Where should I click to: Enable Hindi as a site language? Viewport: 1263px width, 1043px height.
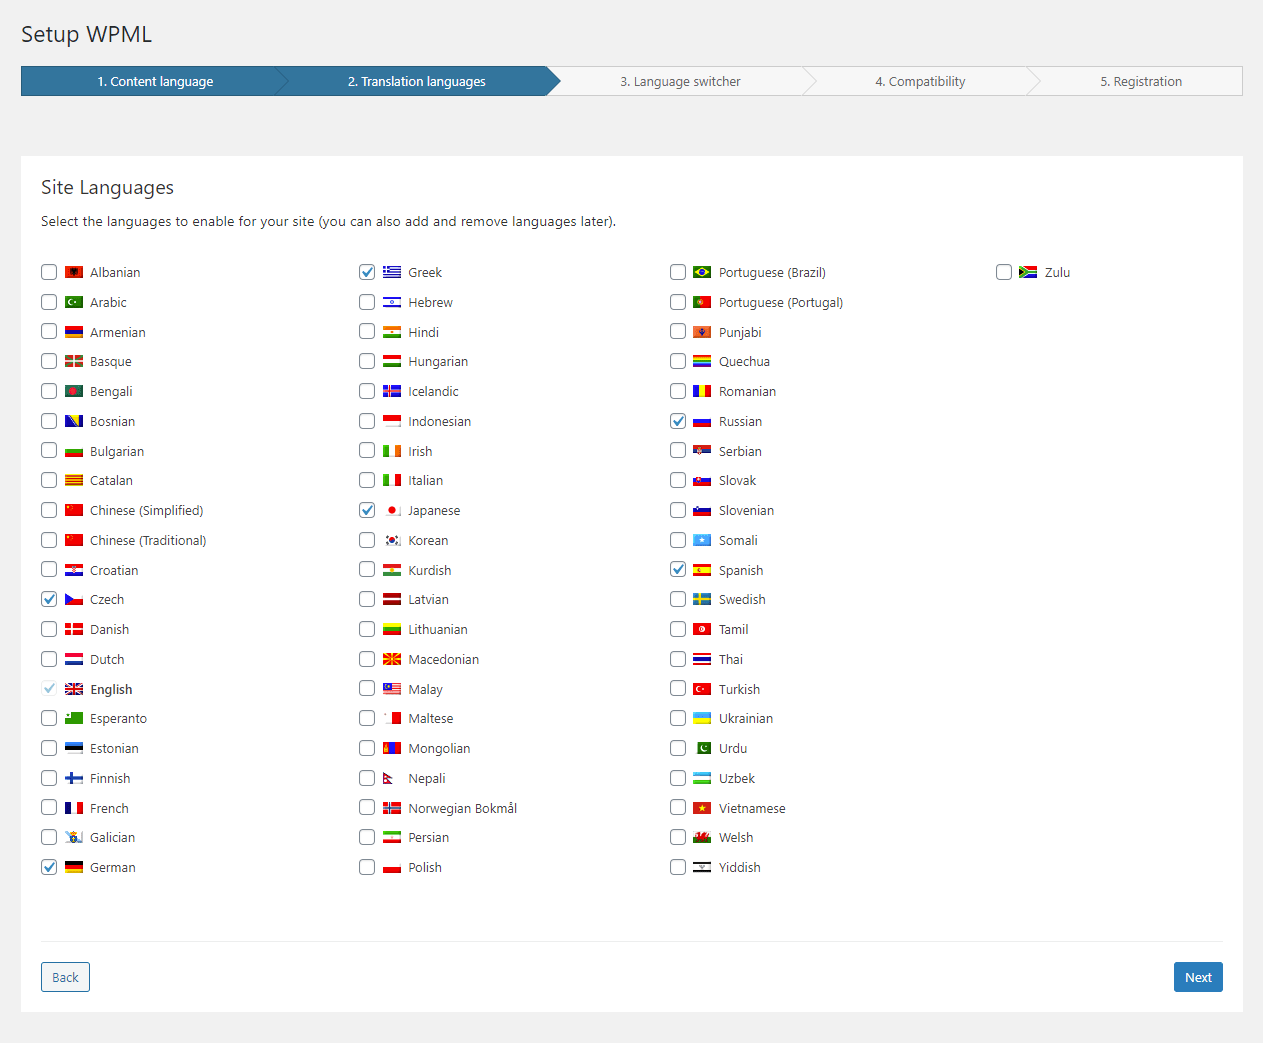(x=367, y=331)
